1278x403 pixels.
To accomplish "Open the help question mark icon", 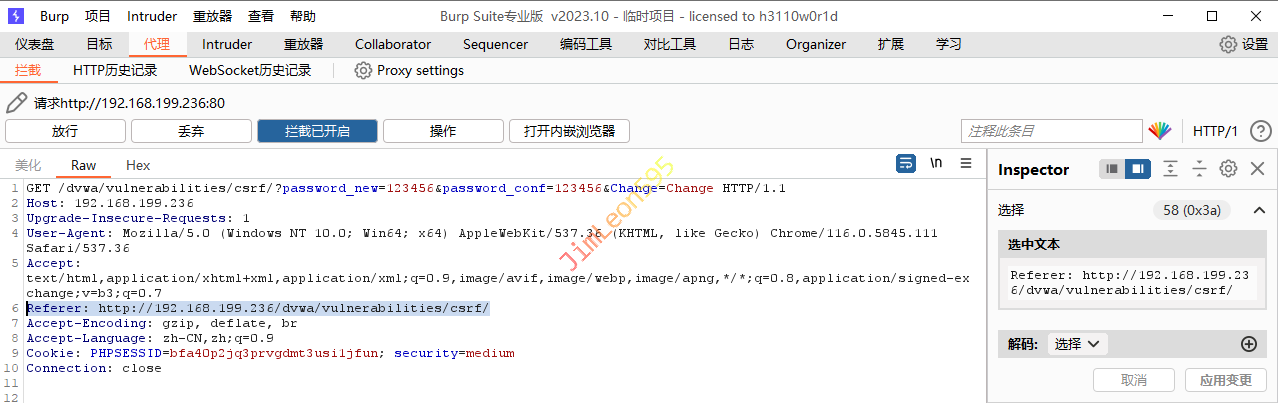I will [1260, 131].
